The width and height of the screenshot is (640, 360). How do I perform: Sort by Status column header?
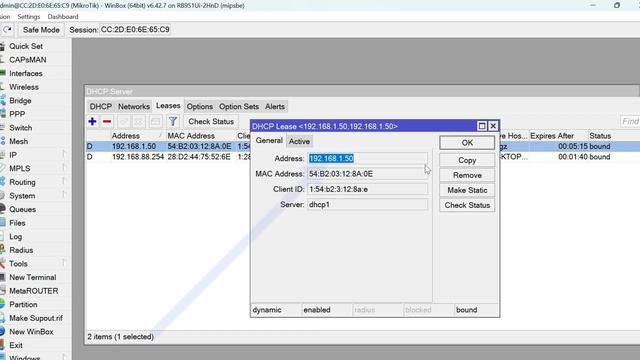pos(600,136)
